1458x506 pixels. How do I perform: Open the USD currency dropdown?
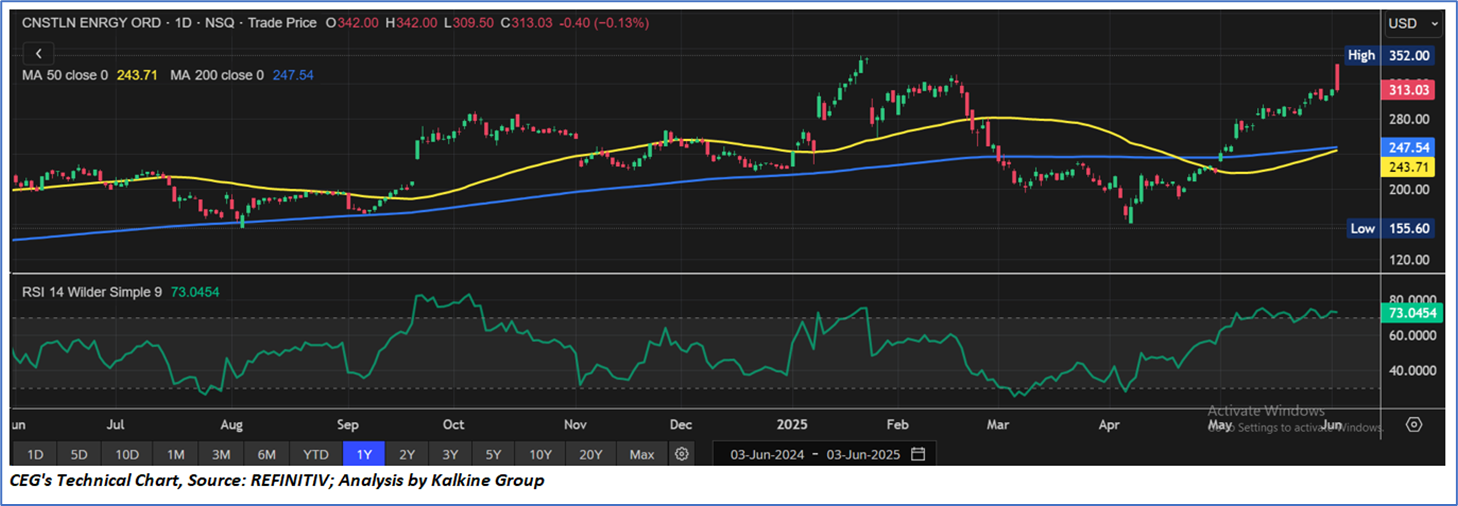coord(1413,23)
